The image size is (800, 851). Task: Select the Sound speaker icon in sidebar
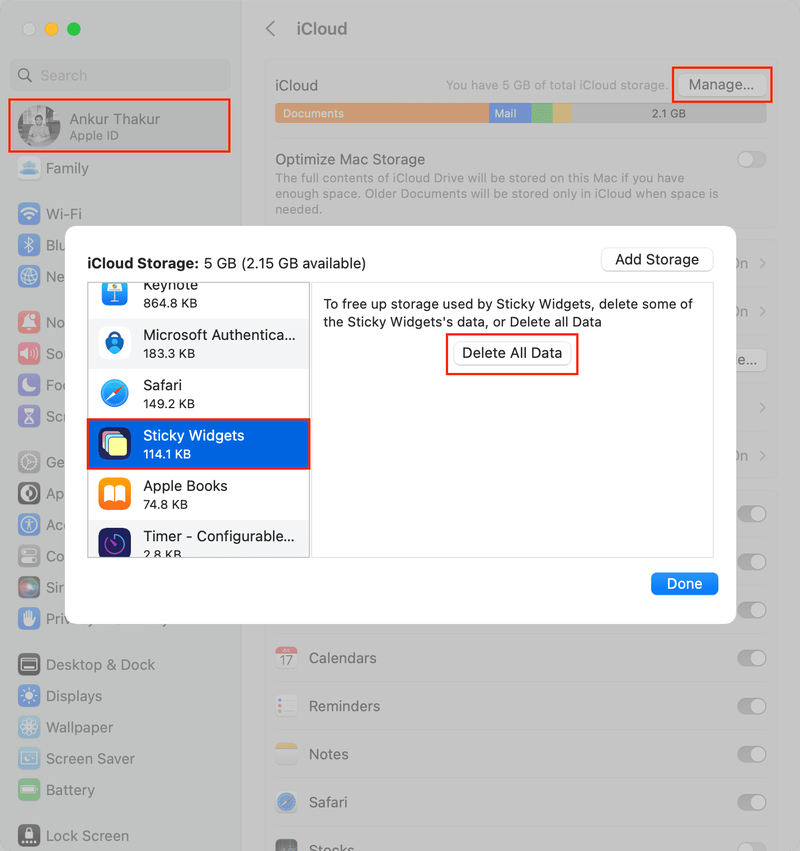point(29,354)
